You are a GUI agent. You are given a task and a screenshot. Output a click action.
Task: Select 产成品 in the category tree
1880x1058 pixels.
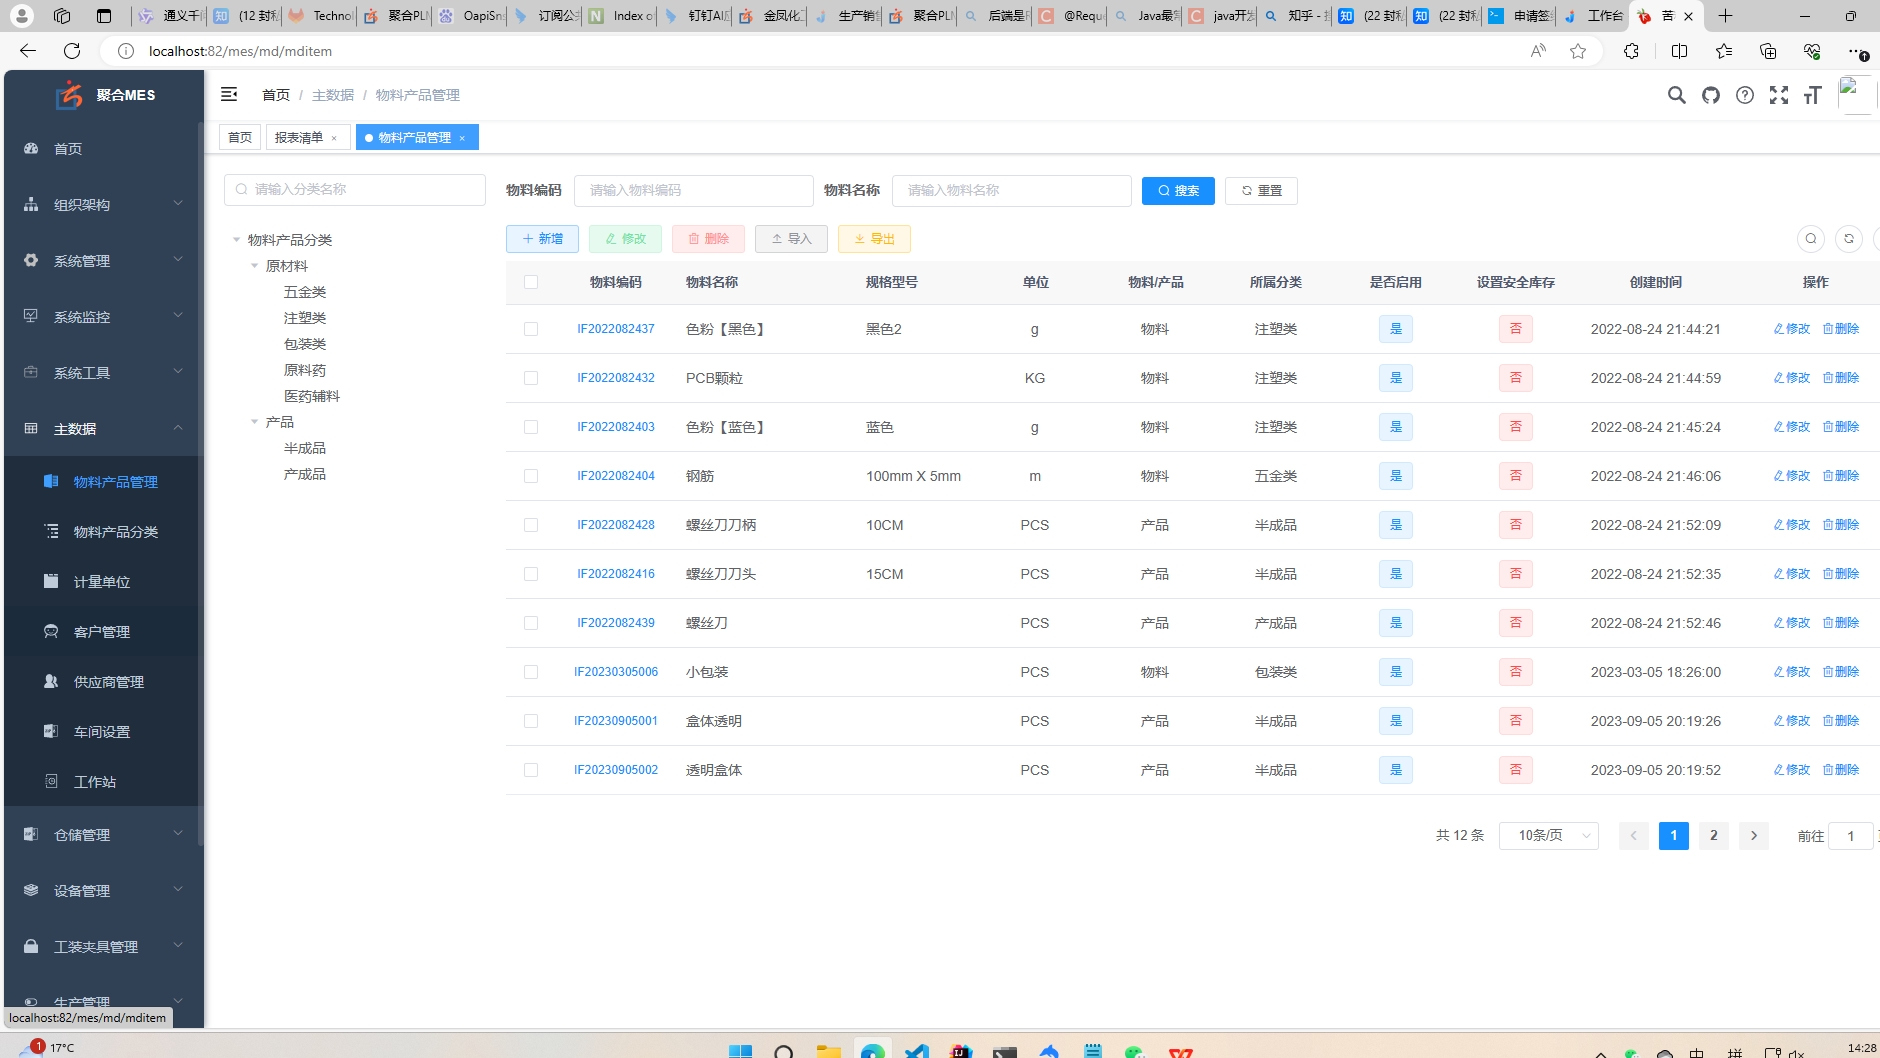pos(305,474)
